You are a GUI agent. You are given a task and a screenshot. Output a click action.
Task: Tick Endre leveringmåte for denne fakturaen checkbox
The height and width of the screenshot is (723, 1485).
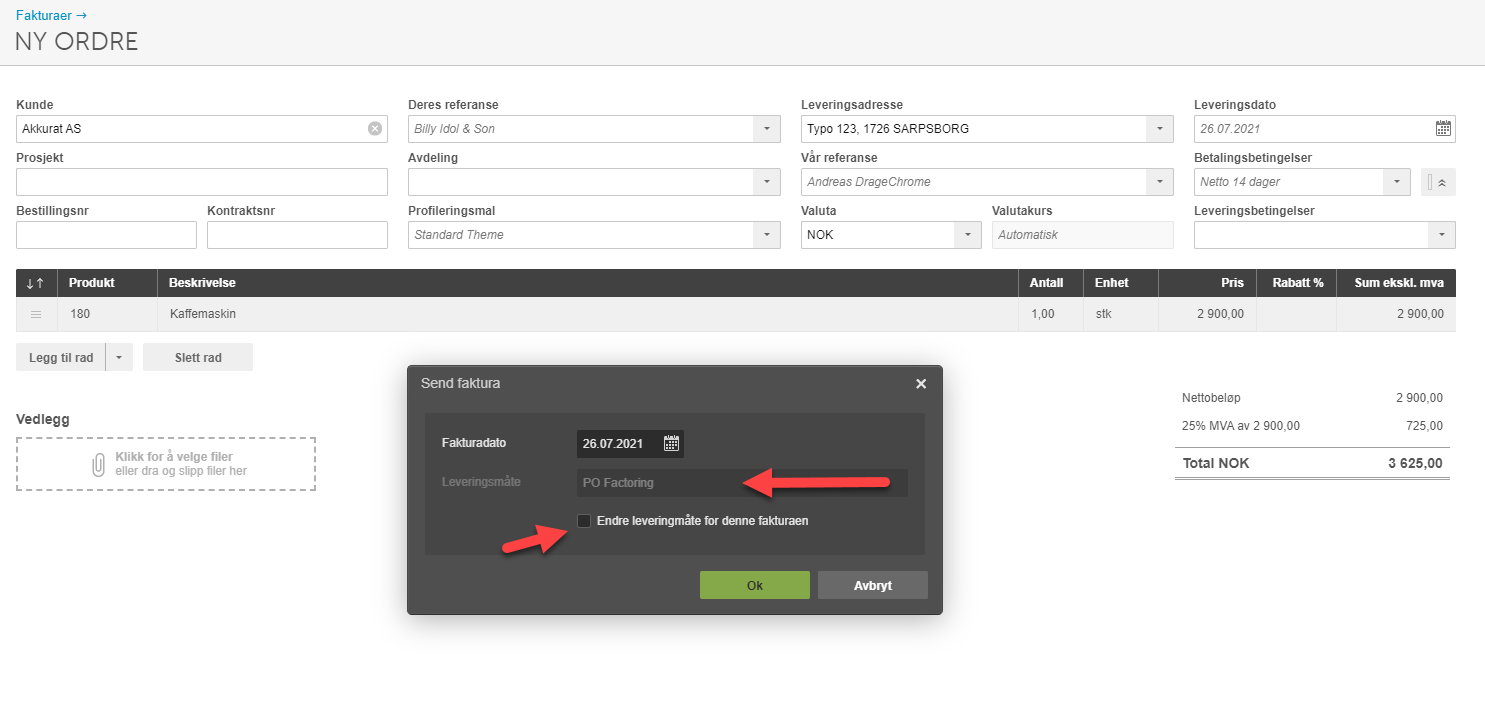[584, 520]
